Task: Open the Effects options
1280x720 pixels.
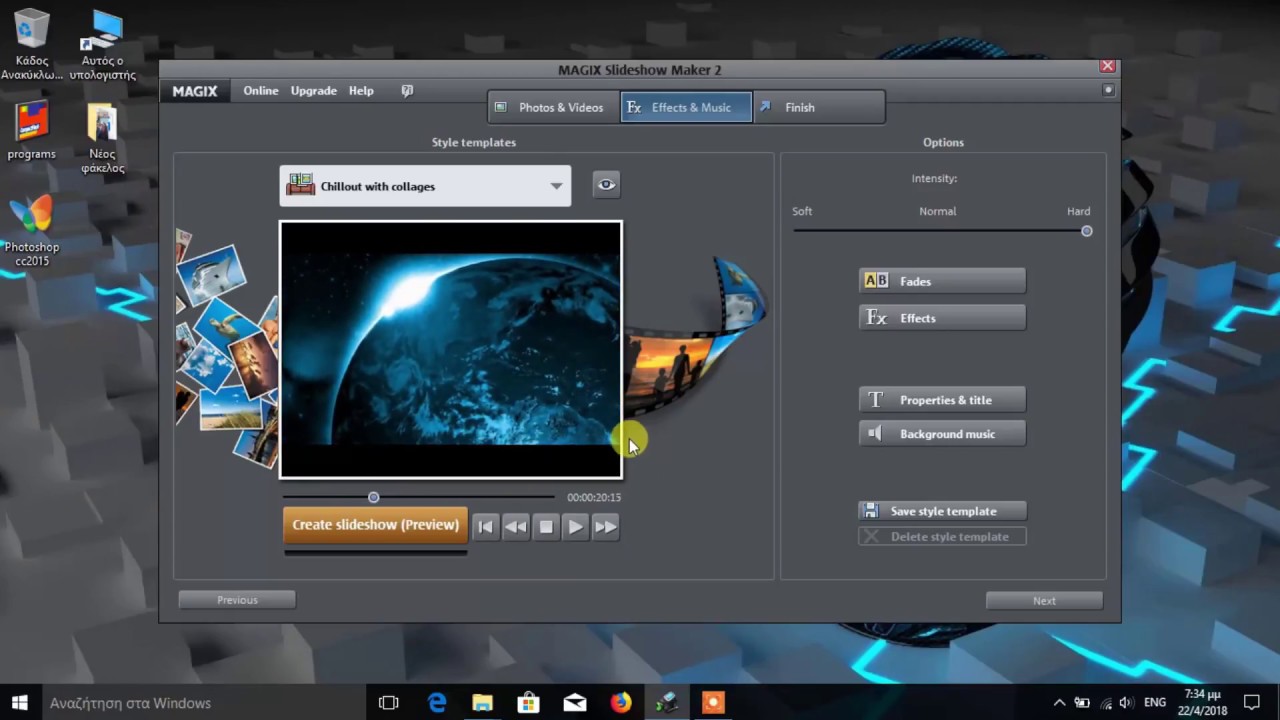Action: pyautogui.click(x=942, y=318)
